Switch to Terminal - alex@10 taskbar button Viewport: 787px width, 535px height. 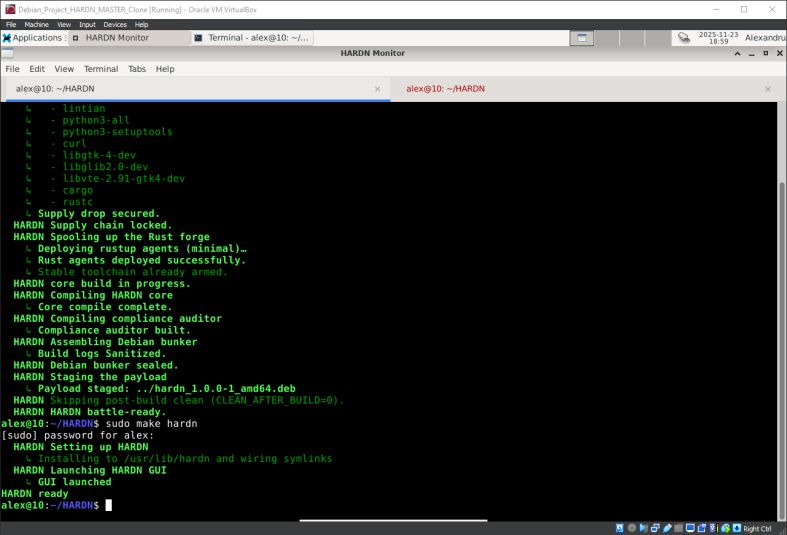click(252, 38)
